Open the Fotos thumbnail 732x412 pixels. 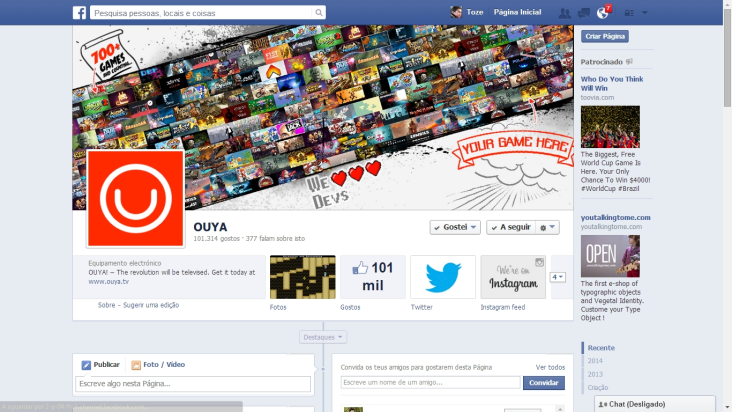[303, 277]
